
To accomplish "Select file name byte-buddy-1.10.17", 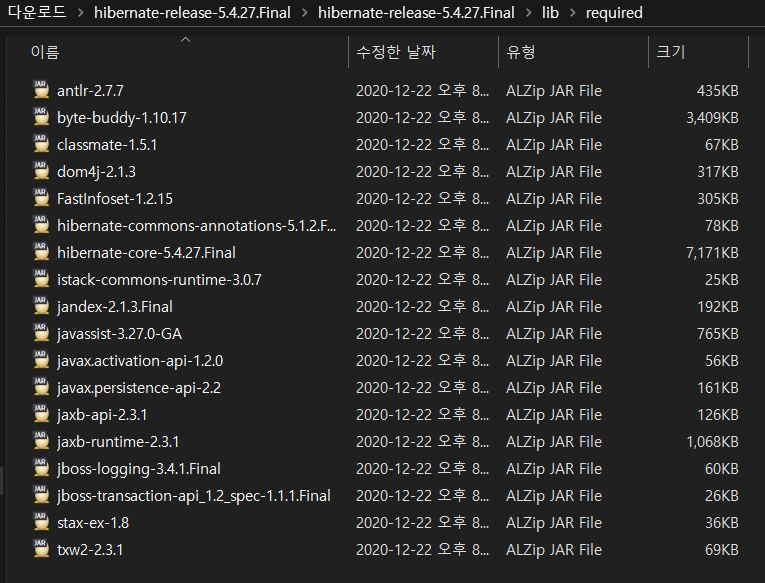I will (x=121, y=118).
